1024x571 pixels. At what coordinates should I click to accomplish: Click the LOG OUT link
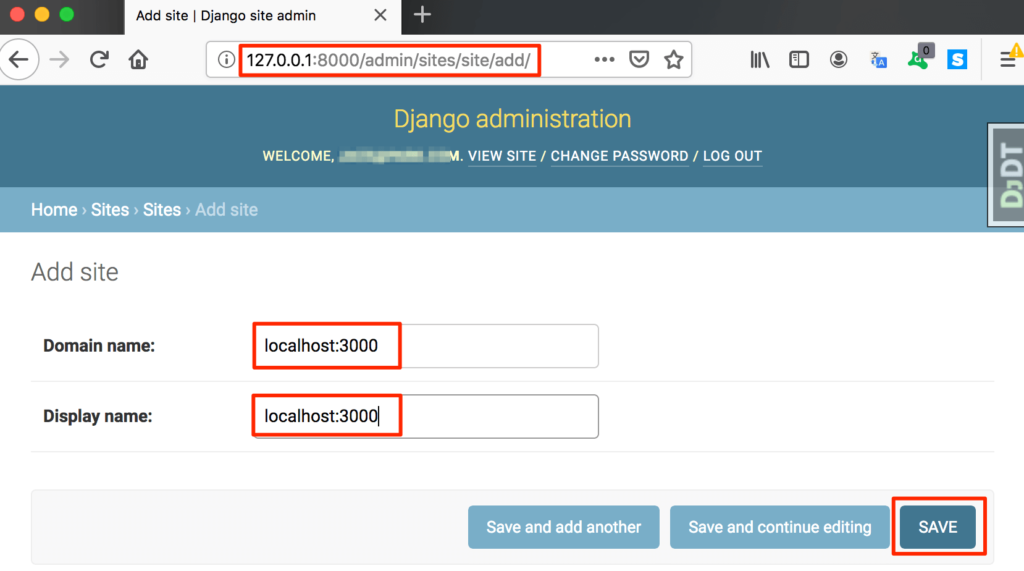point(732,156)
